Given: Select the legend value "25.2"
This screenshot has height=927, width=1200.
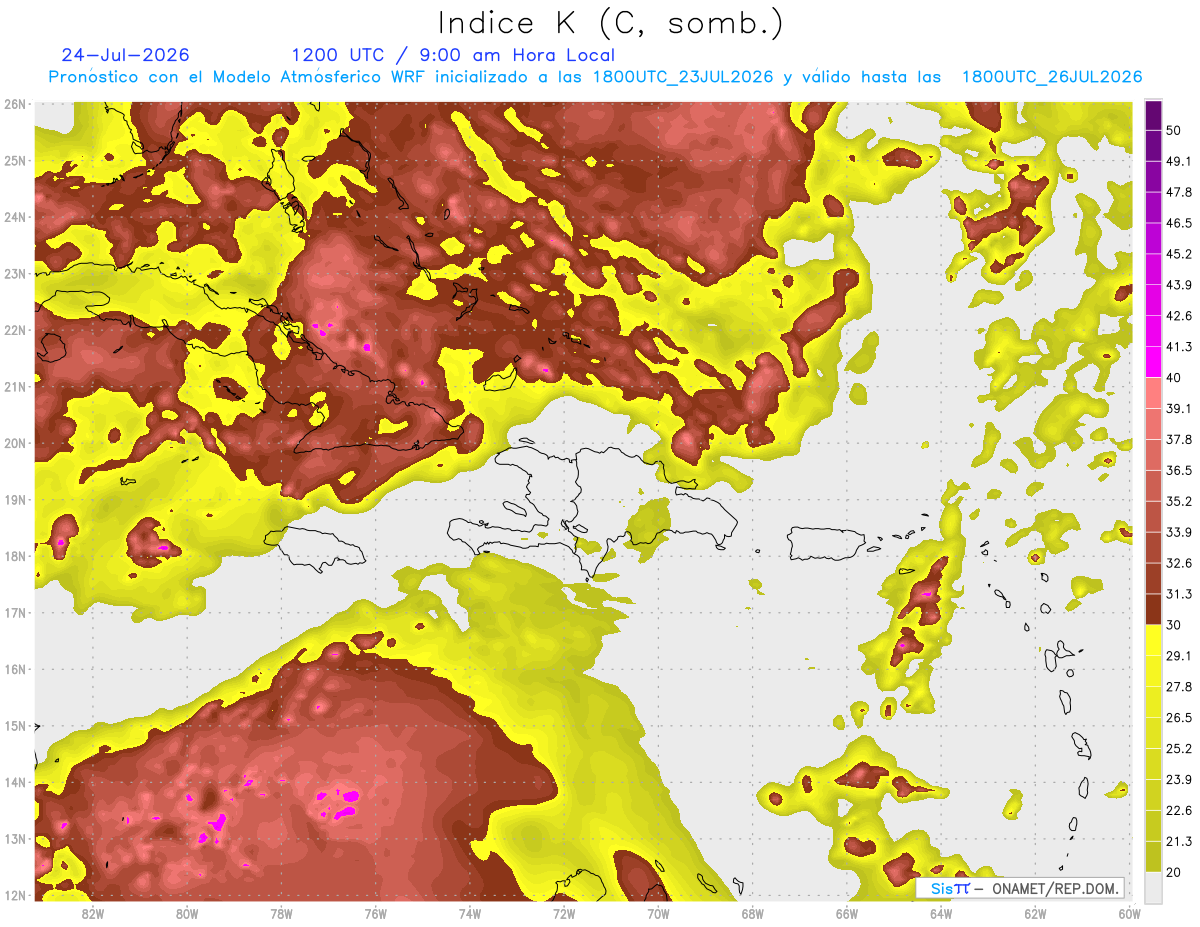Looking at the screenshot, I should (1179, 749).
